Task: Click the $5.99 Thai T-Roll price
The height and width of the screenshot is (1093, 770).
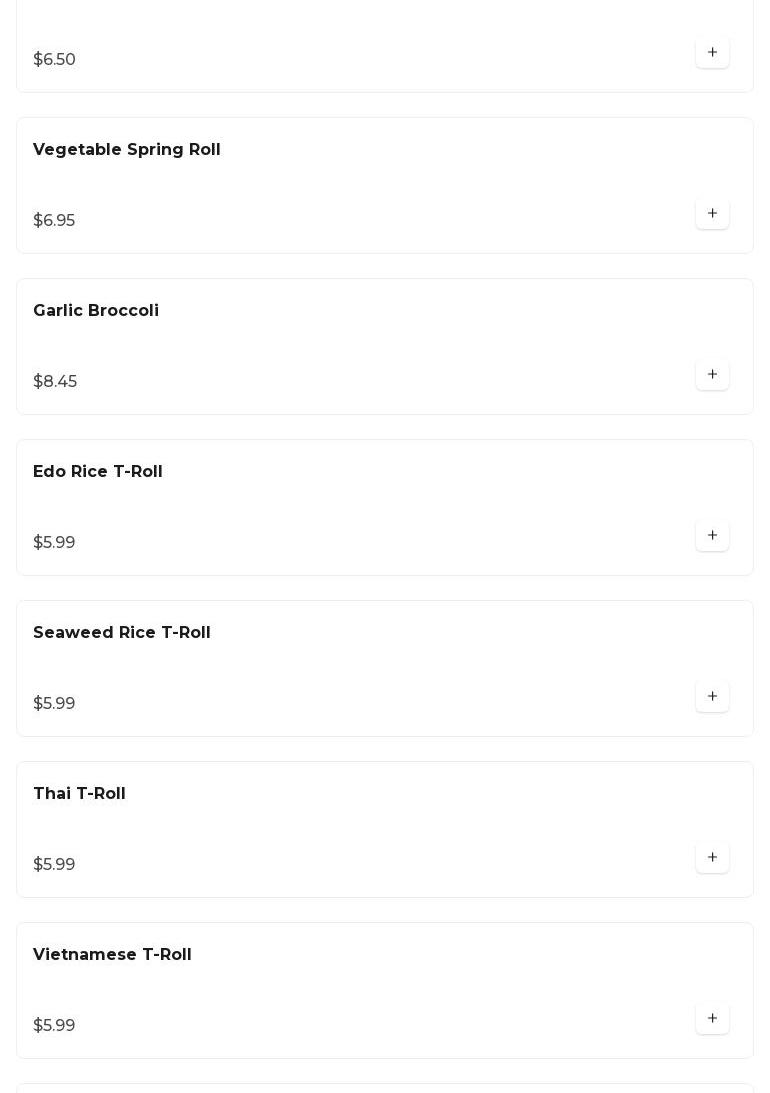Action: pyautogui.click(x=54, y=864)
